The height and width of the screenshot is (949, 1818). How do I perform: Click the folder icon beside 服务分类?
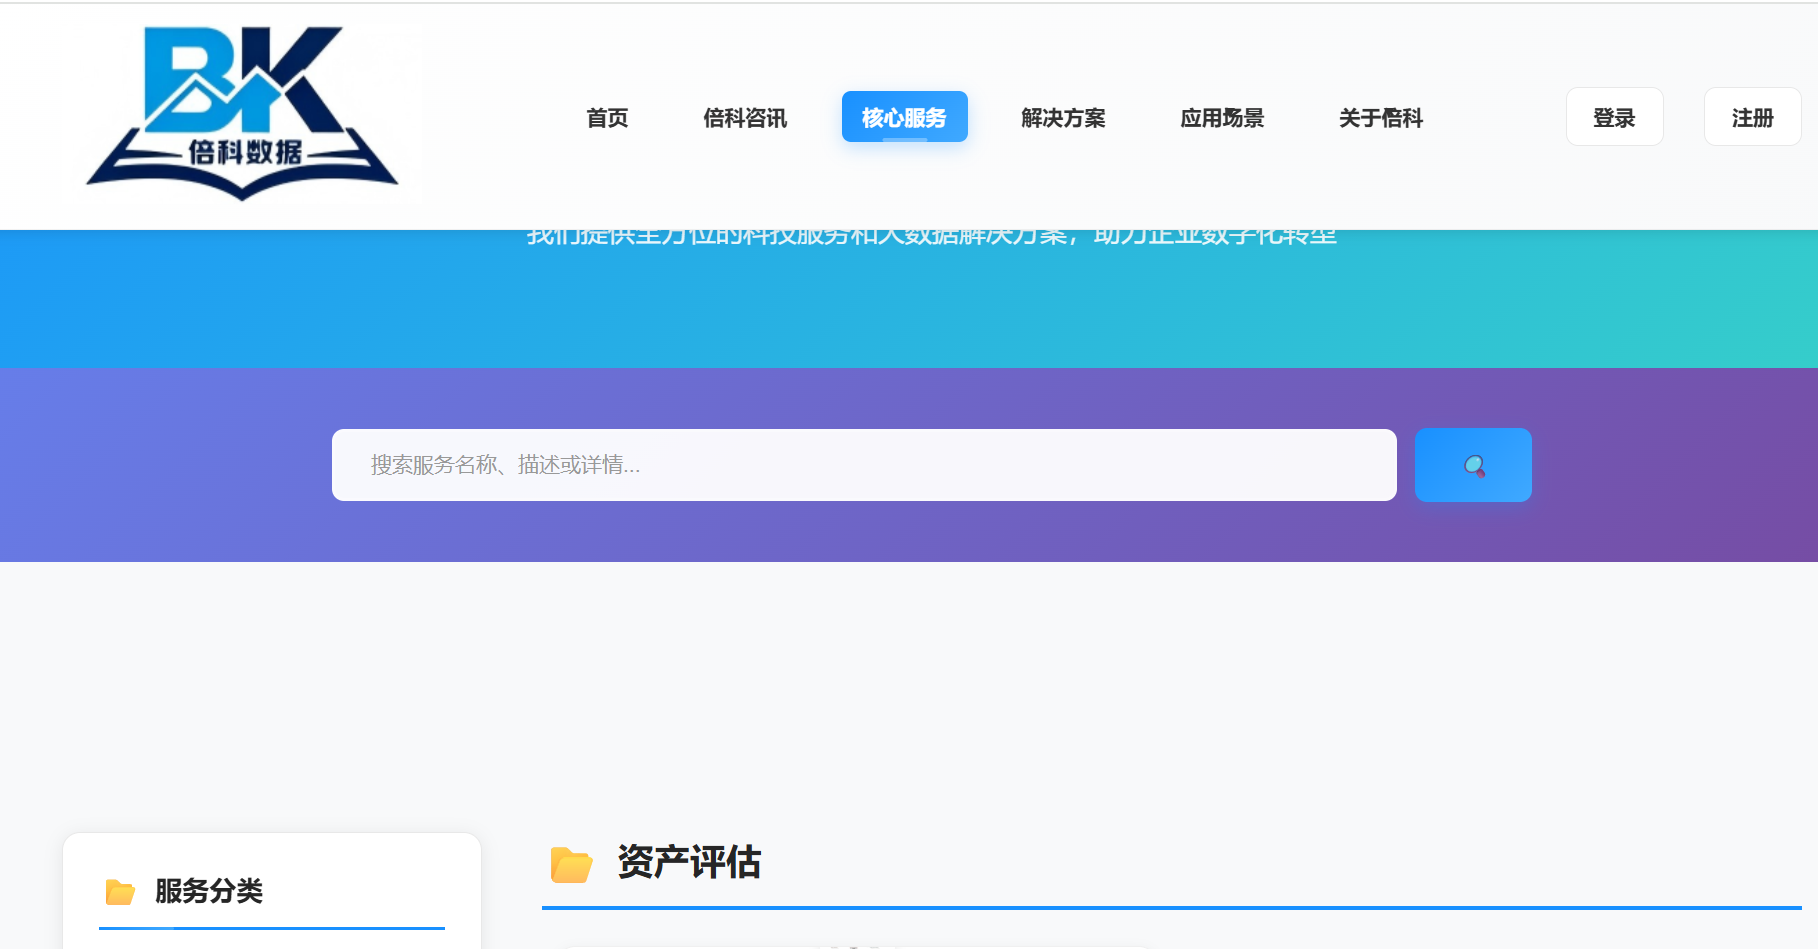120,891
